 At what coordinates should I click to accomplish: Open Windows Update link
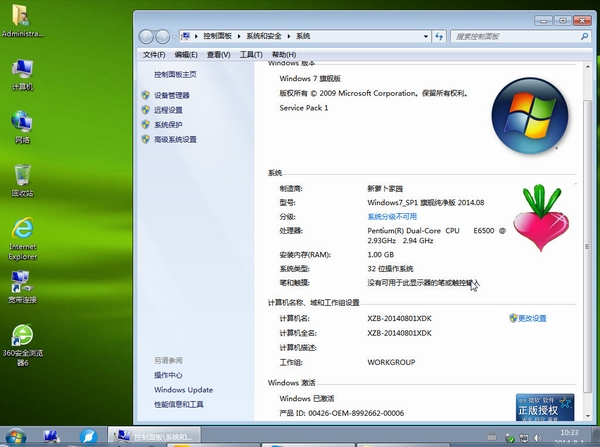184,390
